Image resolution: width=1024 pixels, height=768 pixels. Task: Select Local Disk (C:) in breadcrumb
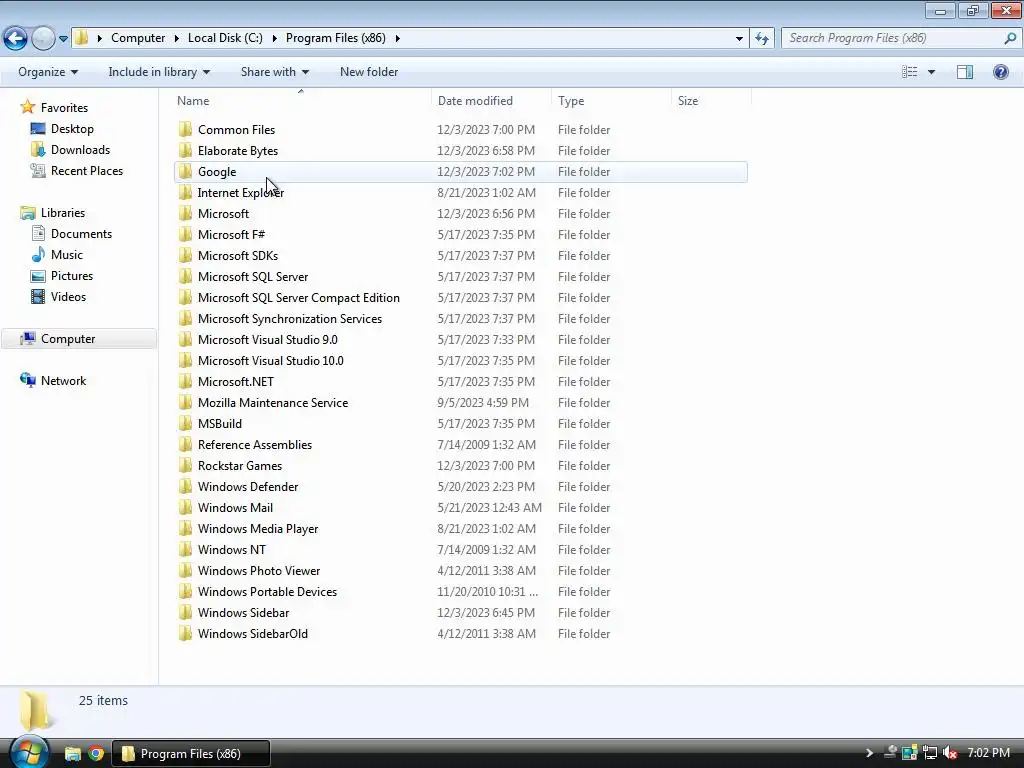point(225,38)
